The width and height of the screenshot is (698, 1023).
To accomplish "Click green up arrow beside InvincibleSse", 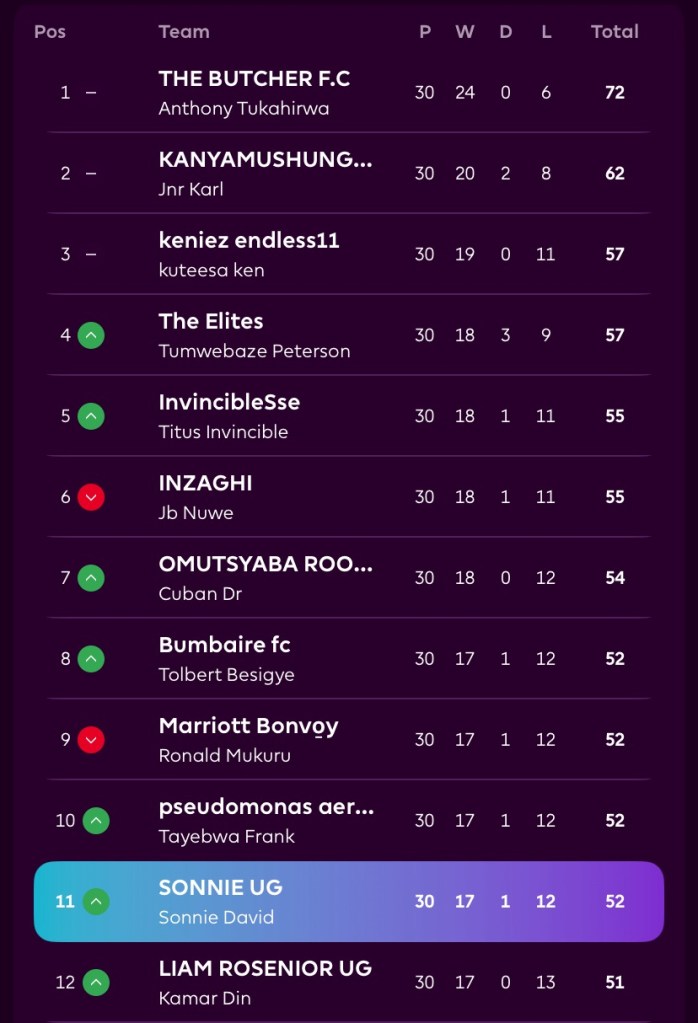I will (x=91, y=416).
